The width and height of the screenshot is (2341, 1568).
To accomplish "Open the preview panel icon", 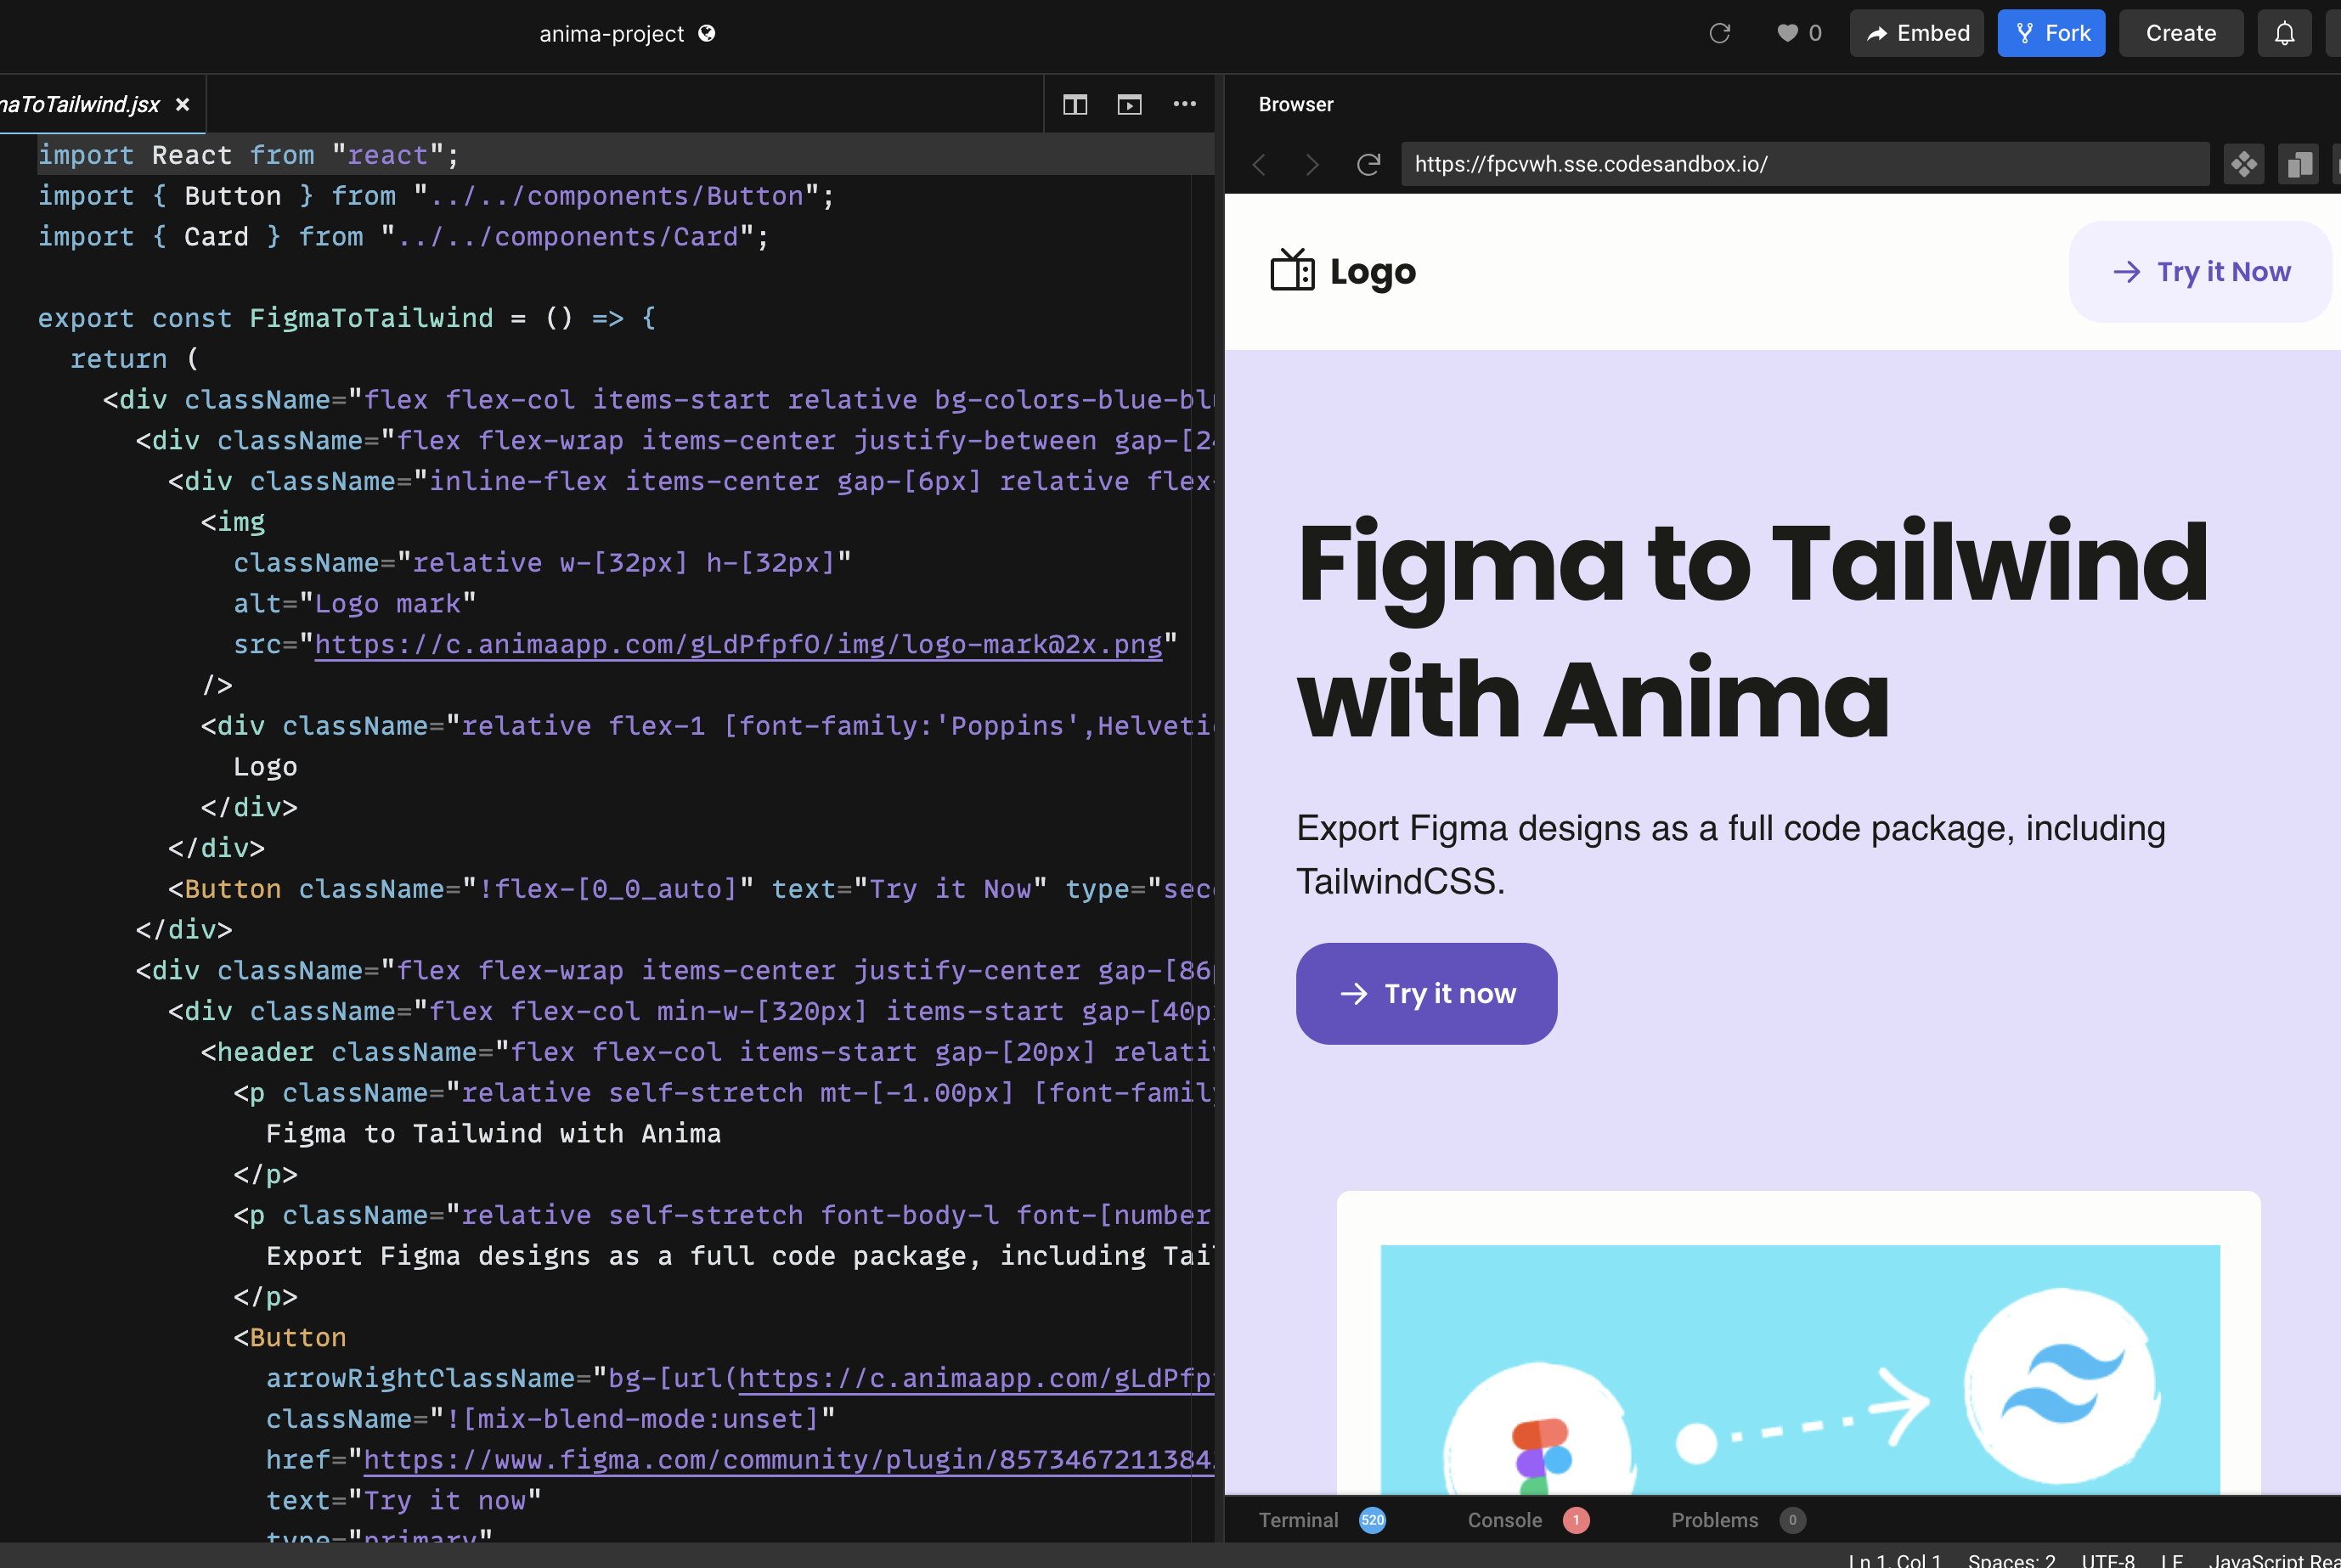I will point(1130,104).
